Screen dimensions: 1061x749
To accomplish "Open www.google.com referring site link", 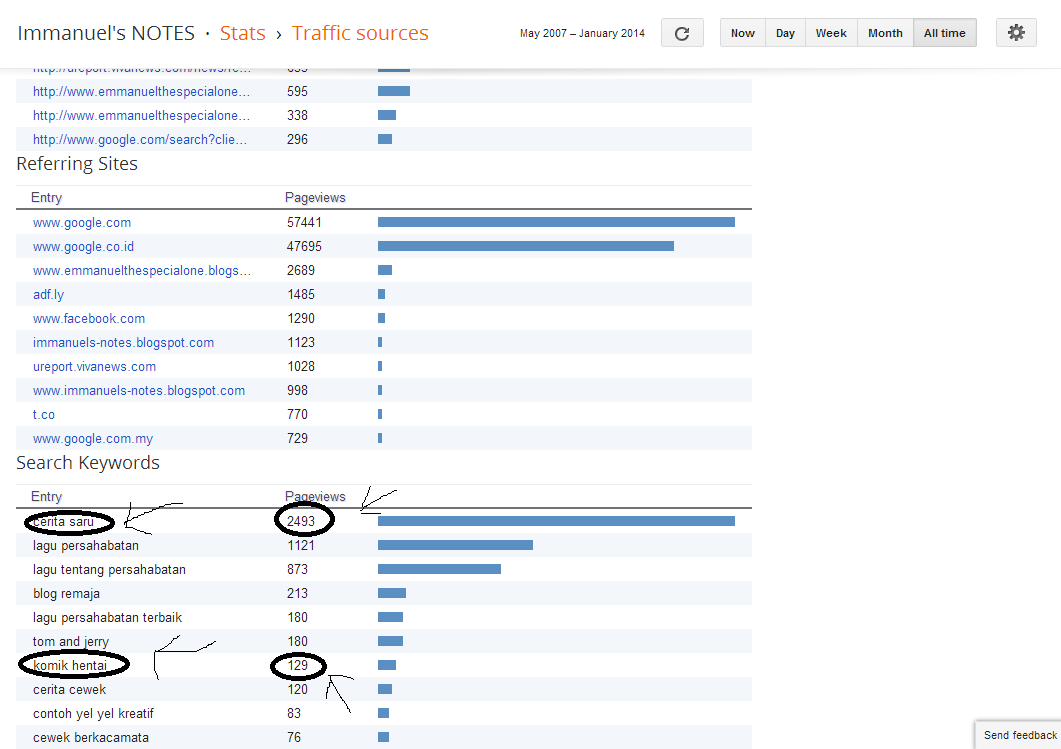I will [x=82, y=223].
